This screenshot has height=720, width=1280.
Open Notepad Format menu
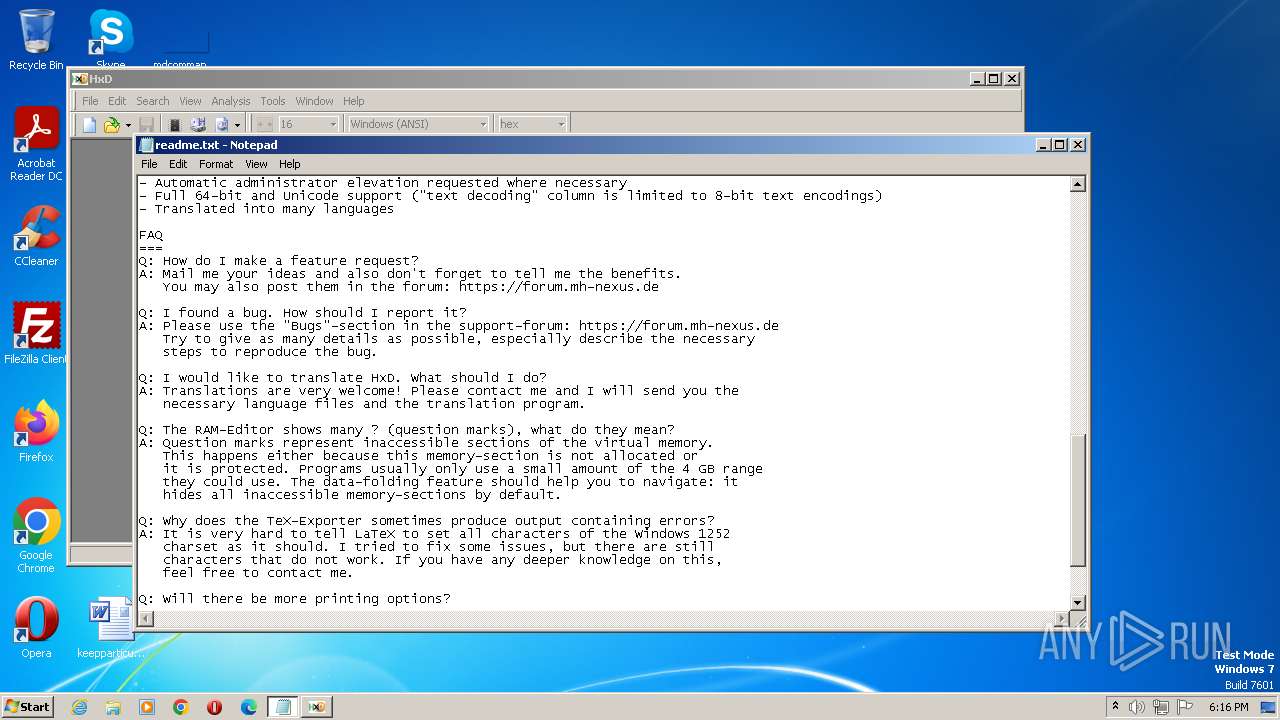click(x=216, y=164)
